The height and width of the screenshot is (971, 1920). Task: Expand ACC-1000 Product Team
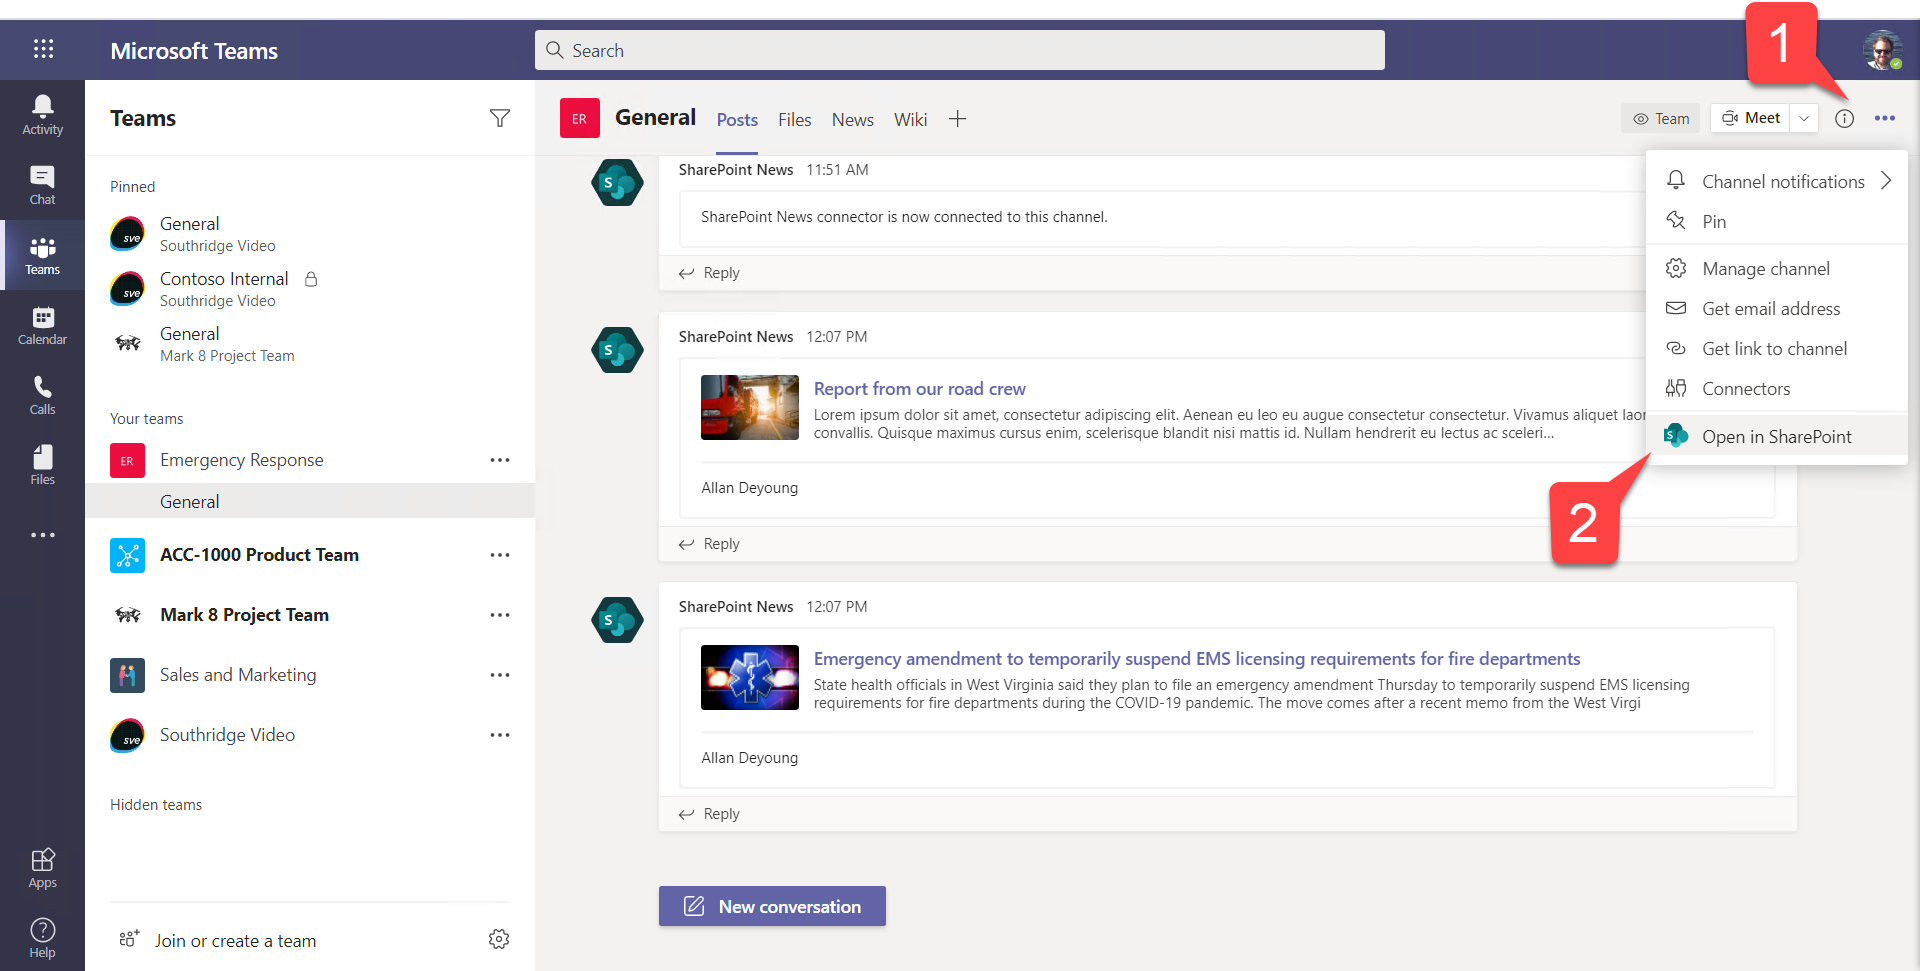click(x=259, y=555)
